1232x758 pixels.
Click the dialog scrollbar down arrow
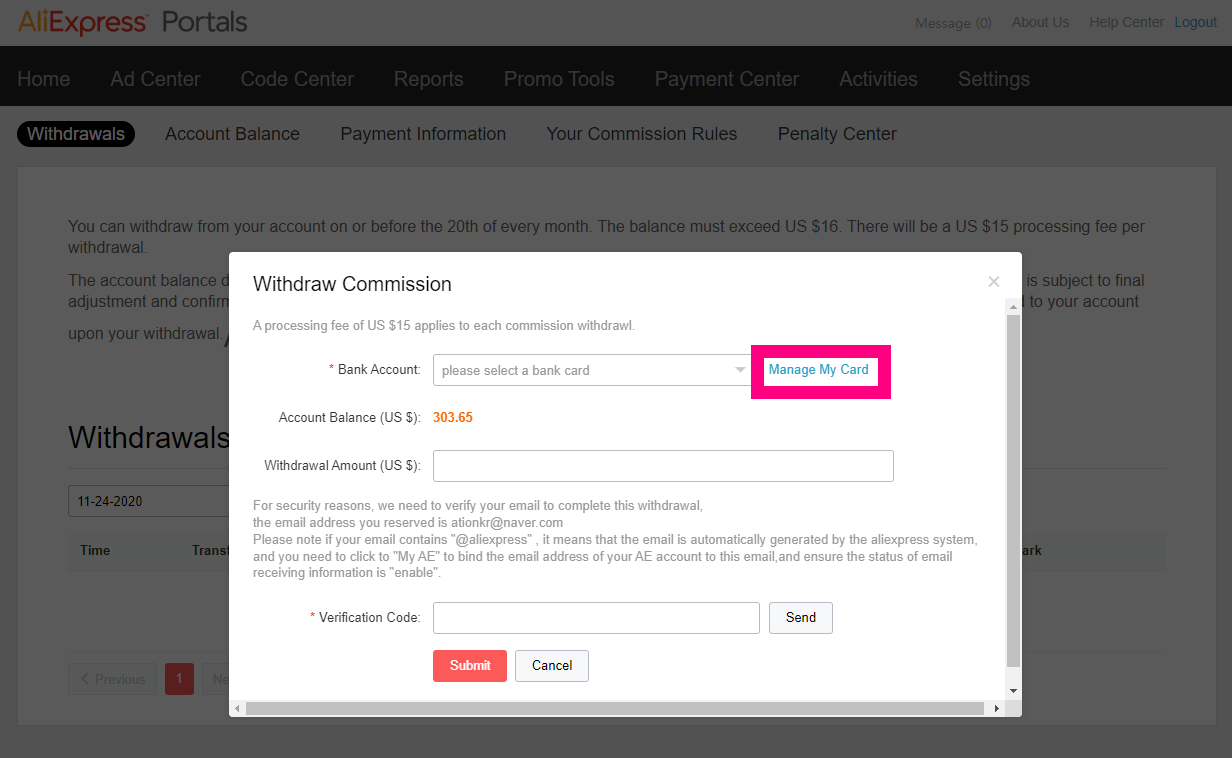tap(1013, 691)
